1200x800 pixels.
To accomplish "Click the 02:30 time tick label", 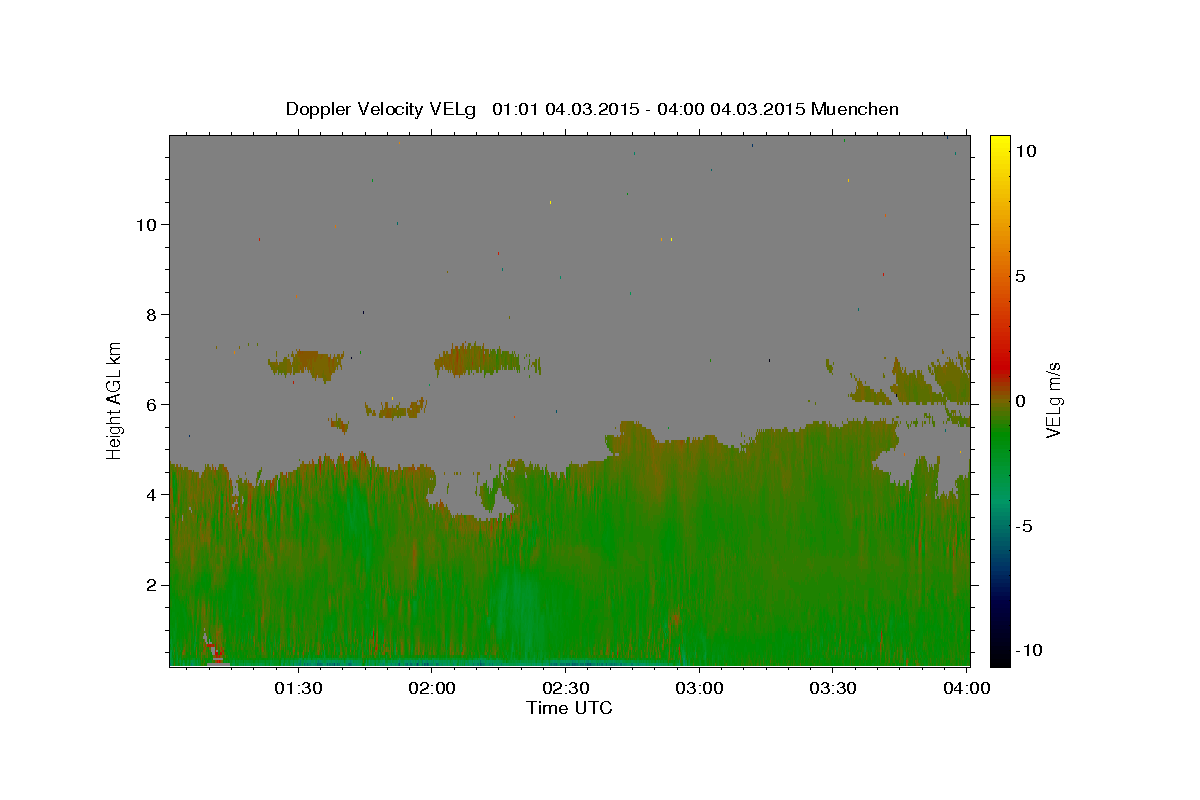I will coord(566,688).
